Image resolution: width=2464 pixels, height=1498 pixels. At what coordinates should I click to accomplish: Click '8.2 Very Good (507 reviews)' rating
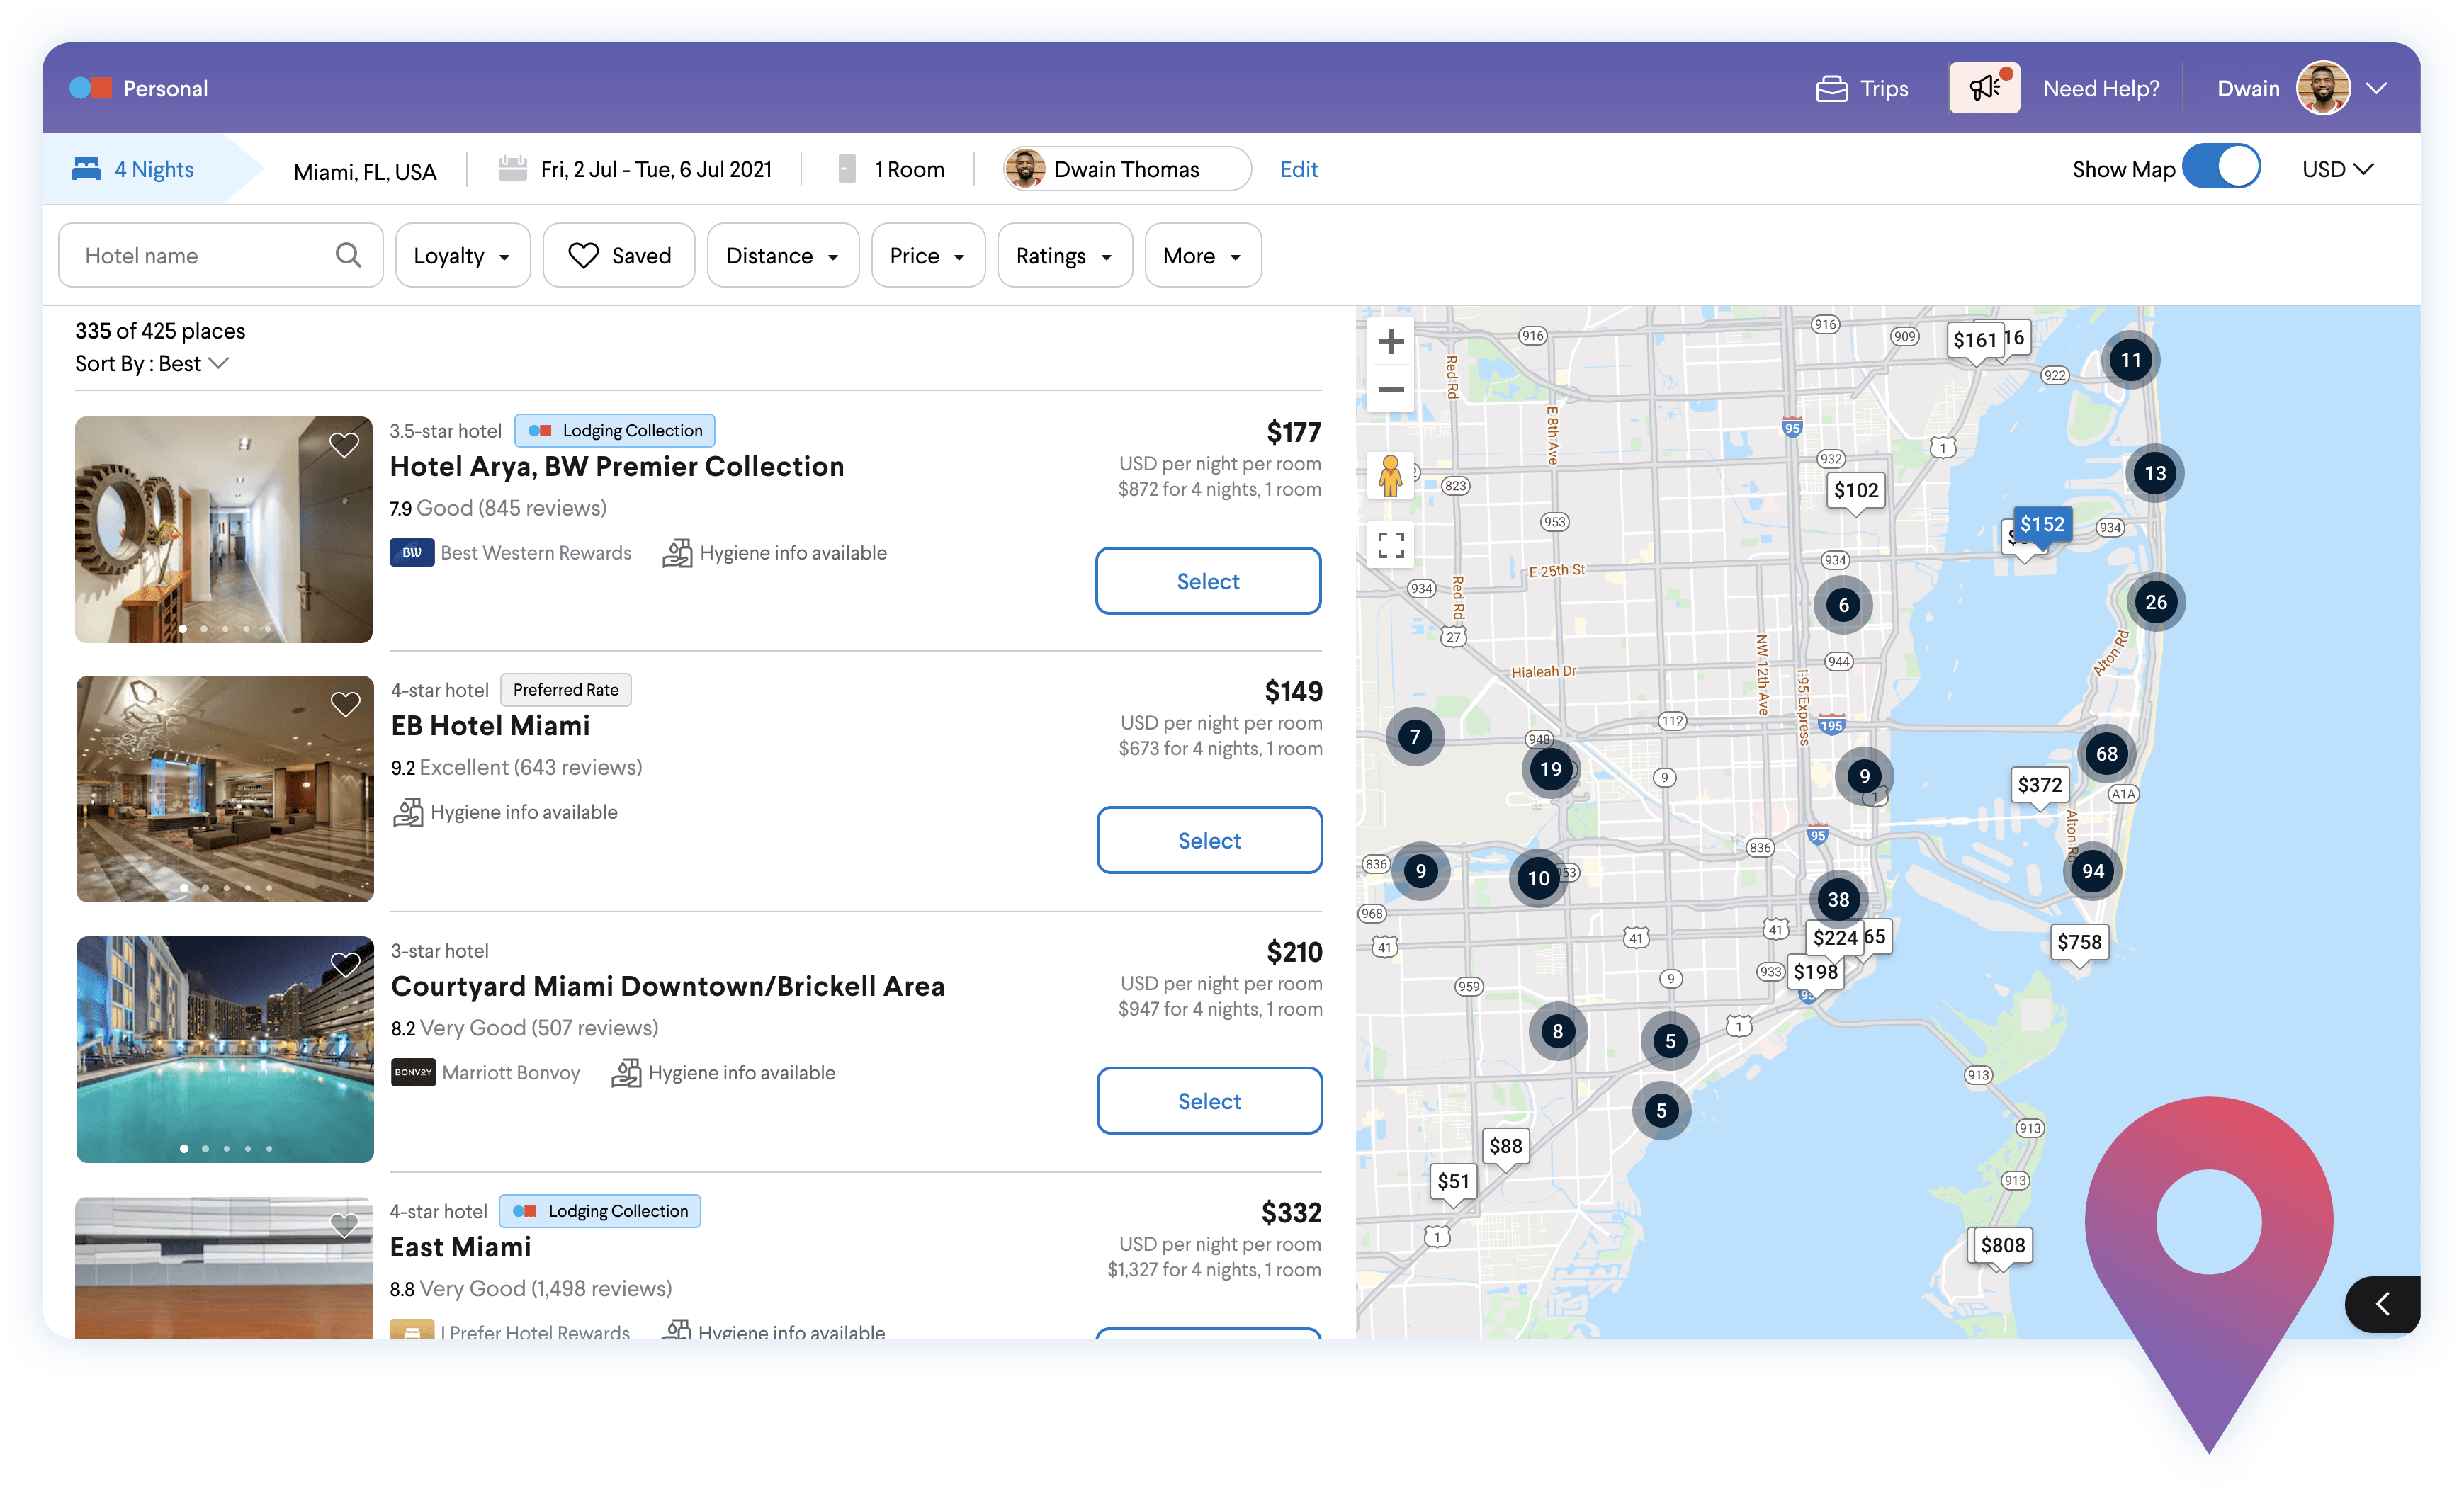(524, 1028)
